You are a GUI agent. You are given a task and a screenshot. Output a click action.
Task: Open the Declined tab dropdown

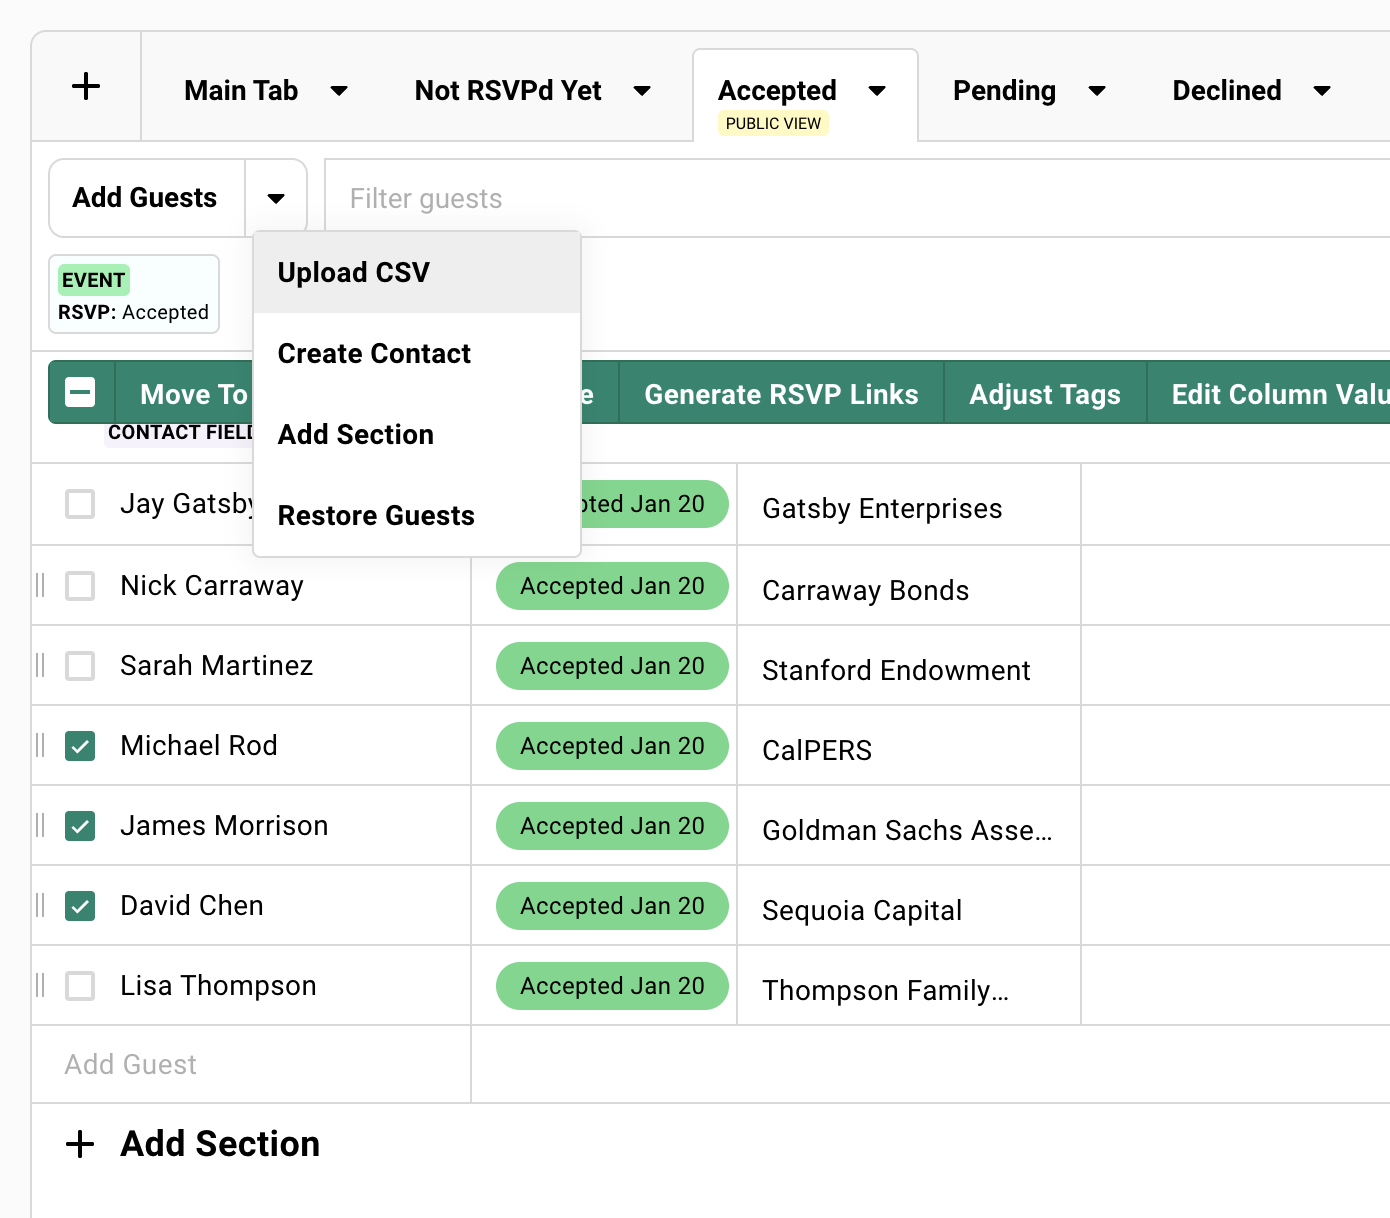(x=1322, y=90)
